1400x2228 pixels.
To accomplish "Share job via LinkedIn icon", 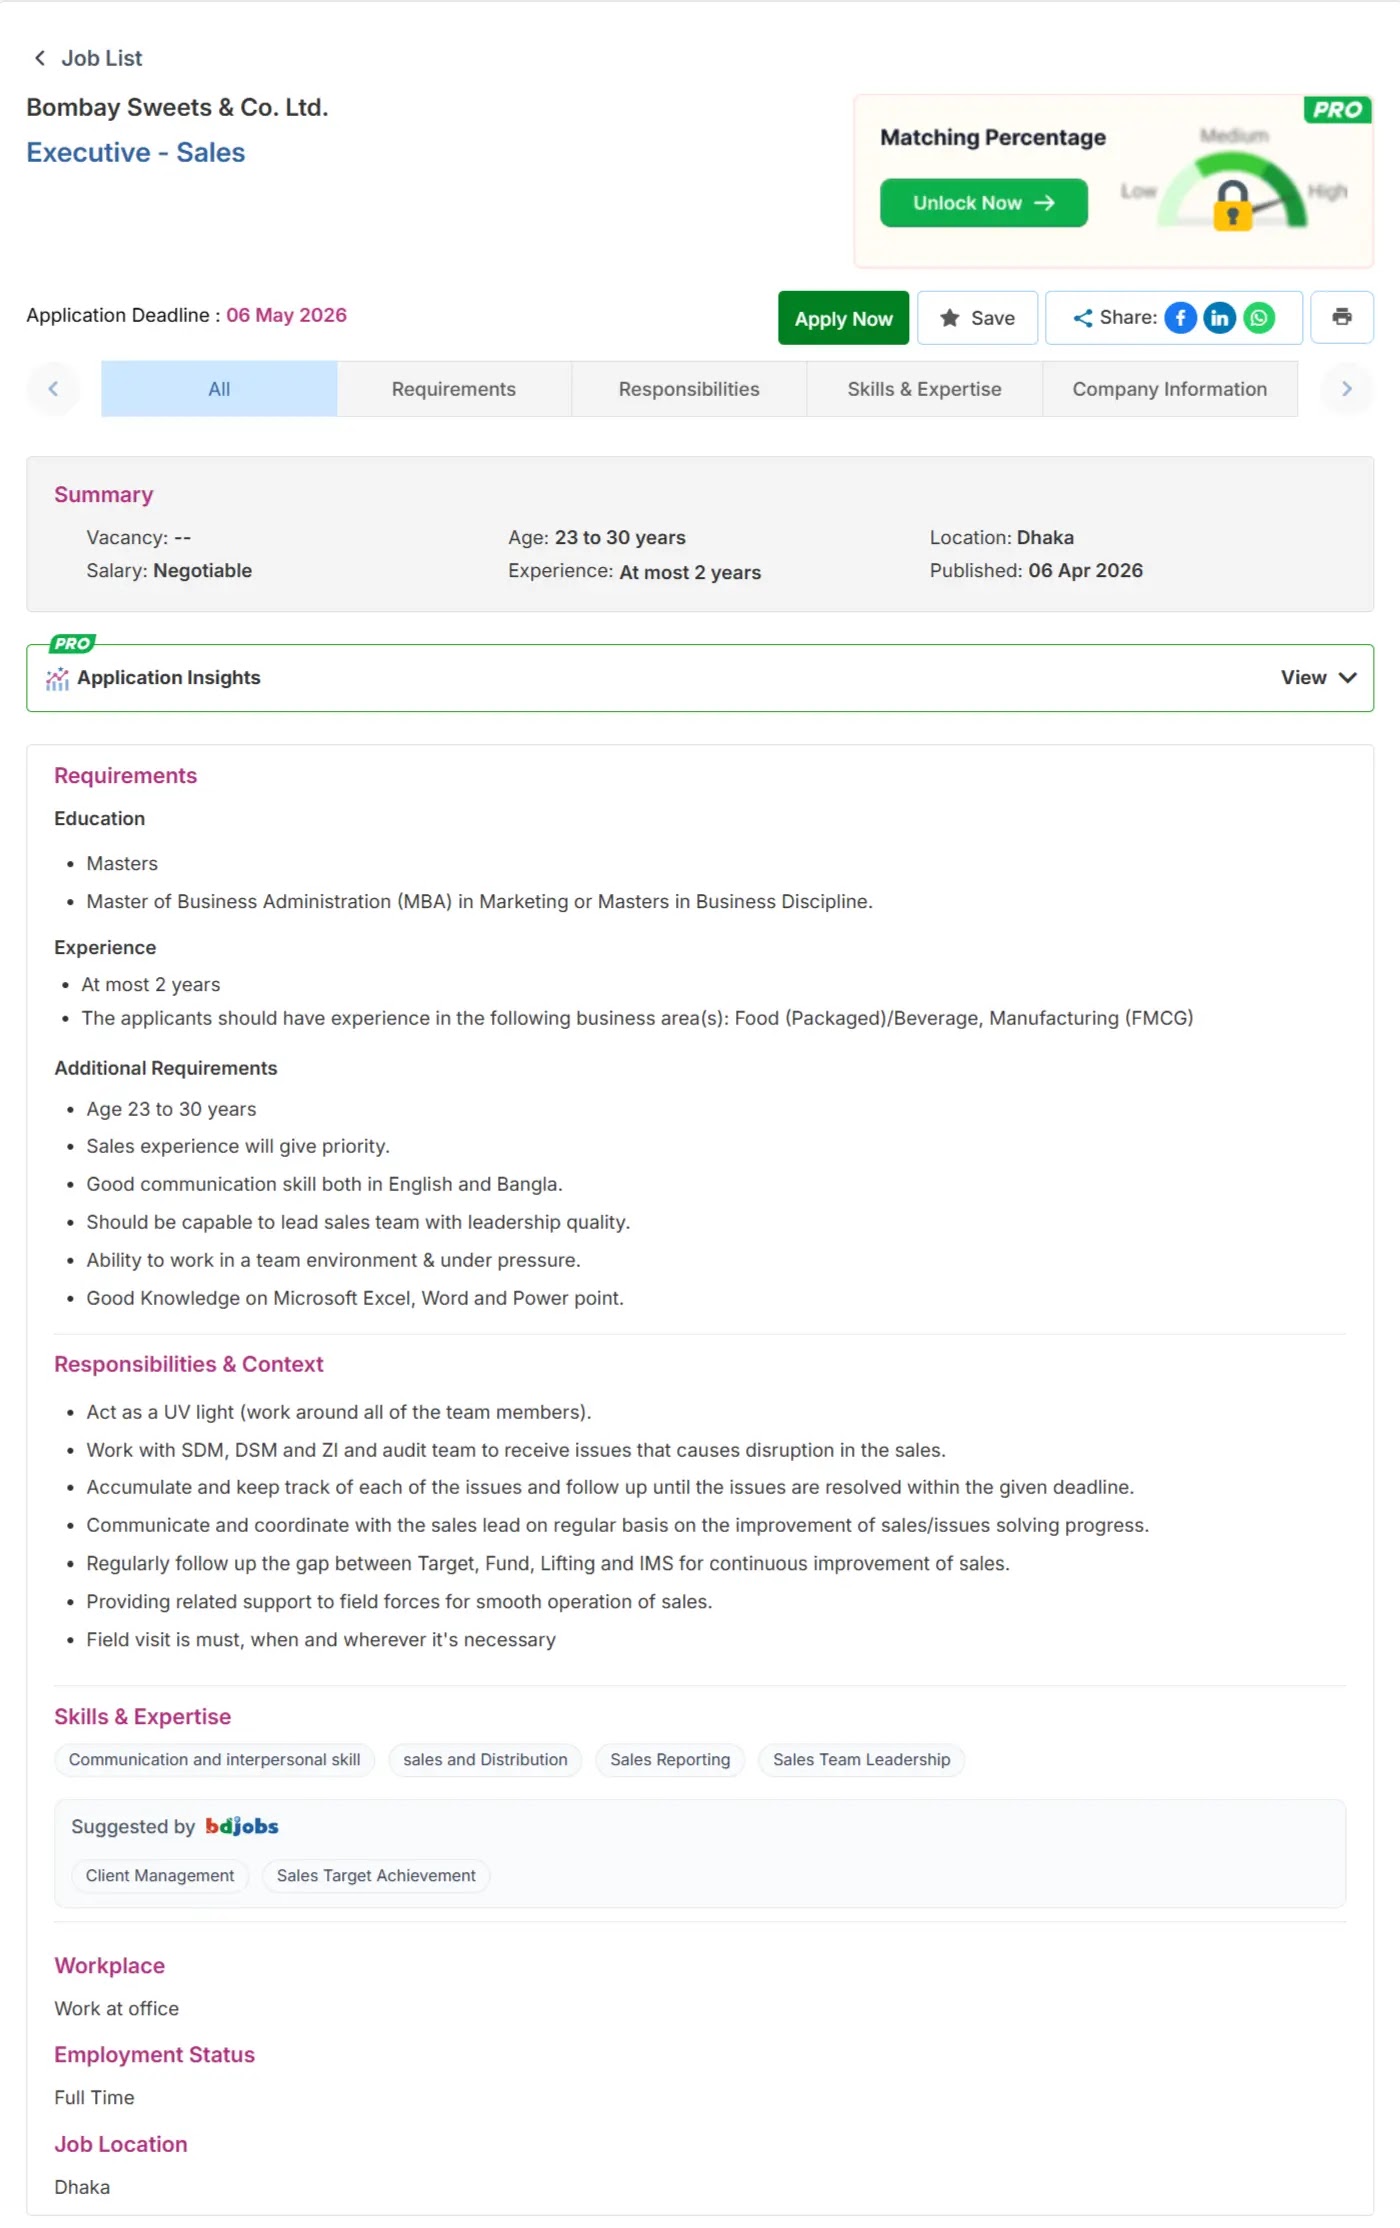I will point(1219,318).
